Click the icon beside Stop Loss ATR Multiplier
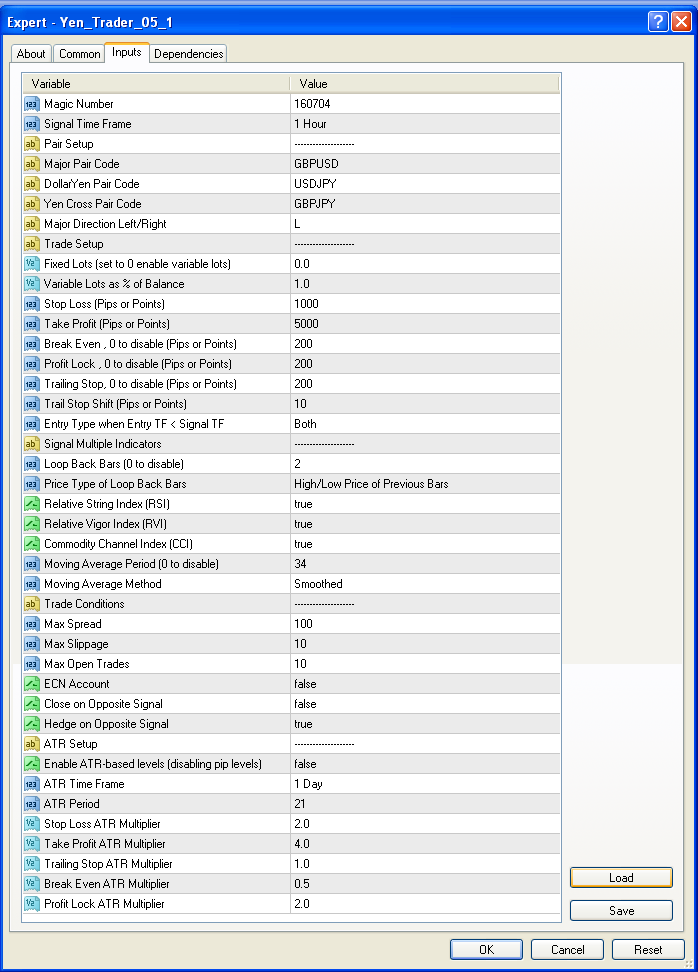The height and width of the screenshot is (972, 698). (x=31, y=824)
